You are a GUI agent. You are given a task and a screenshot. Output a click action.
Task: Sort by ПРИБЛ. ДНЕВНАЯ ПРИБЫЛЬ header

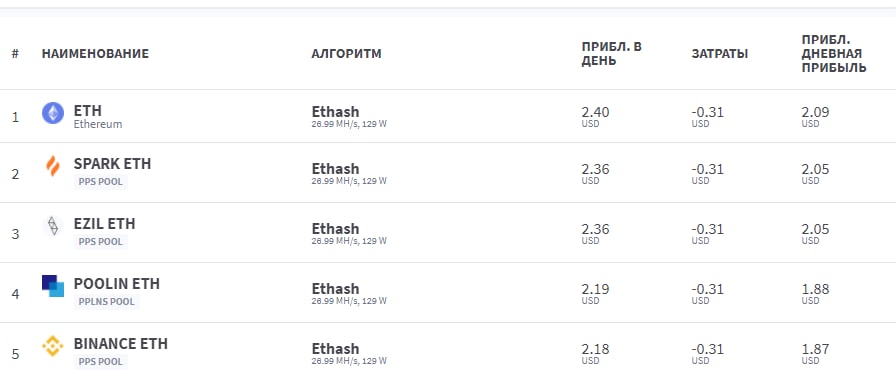(834, 54)
